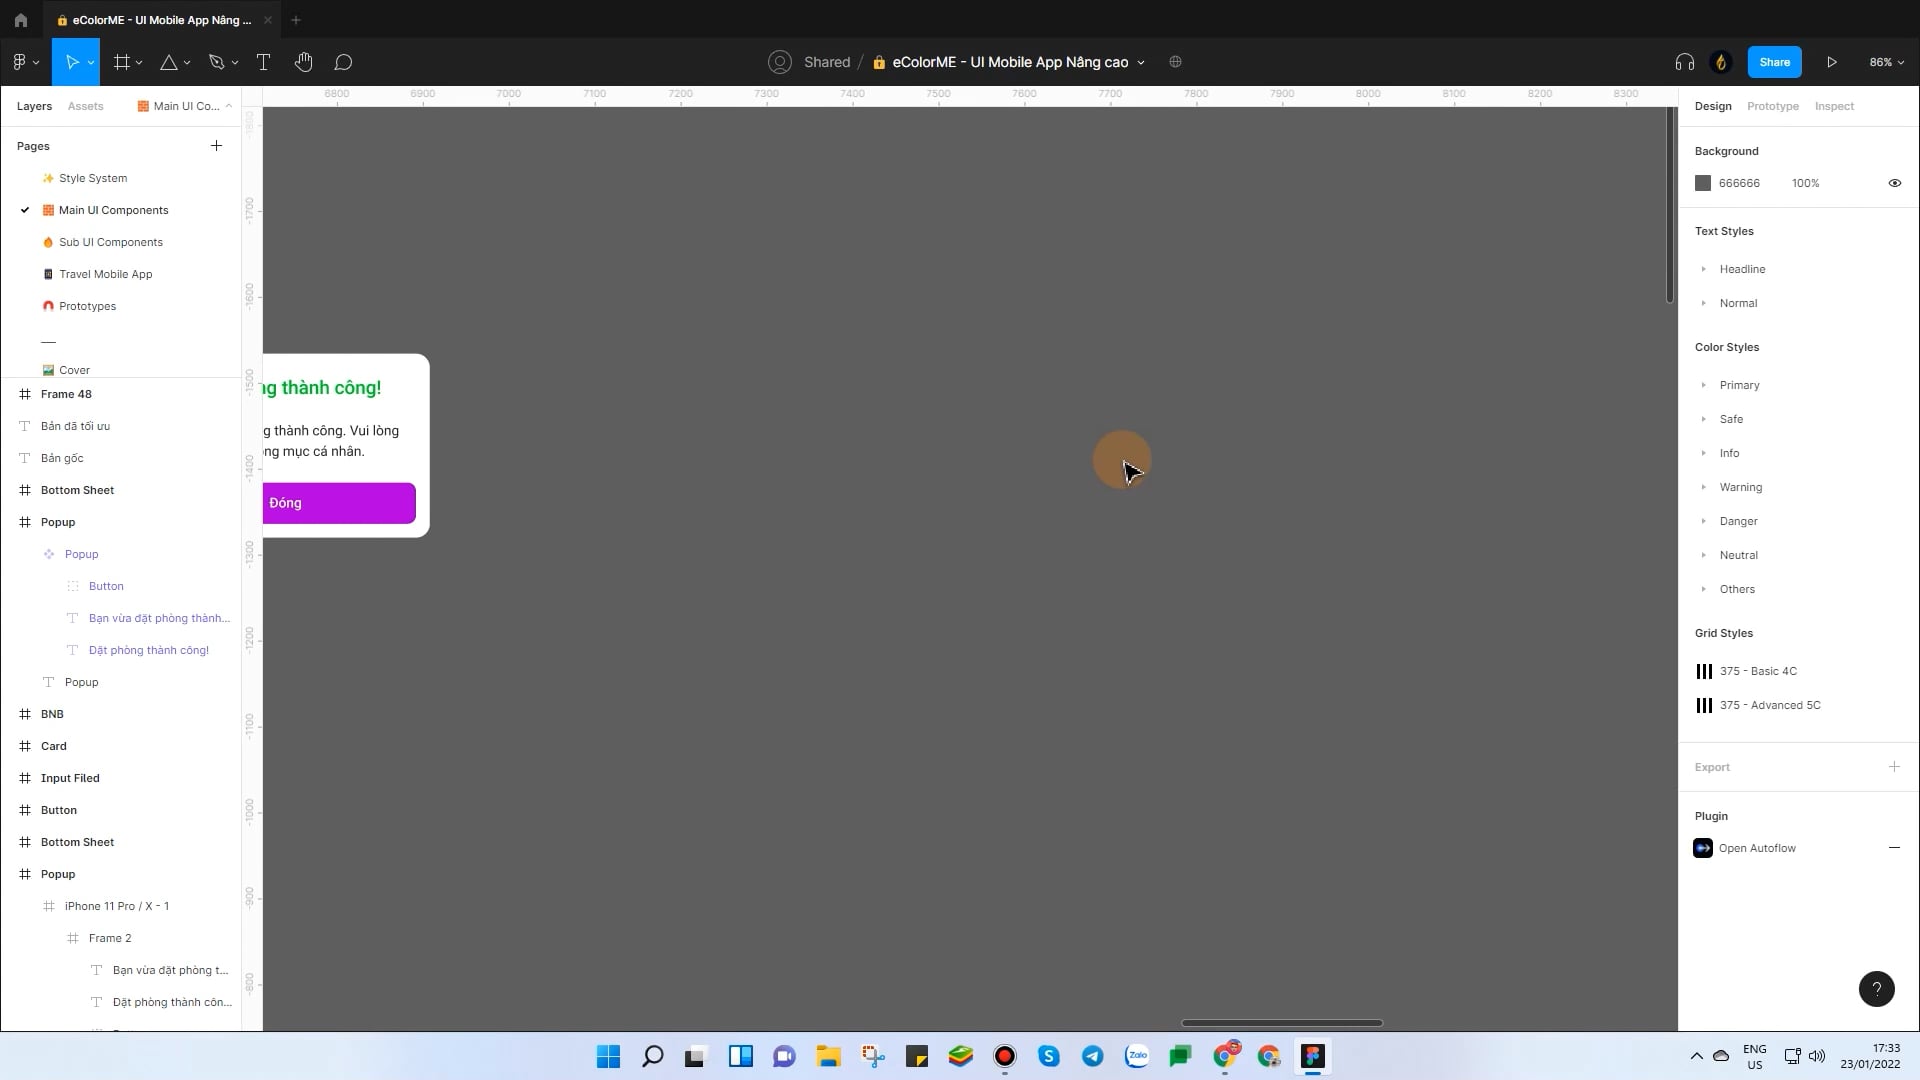Select the 375 - Basic 4C grid style

[1758, 671]
